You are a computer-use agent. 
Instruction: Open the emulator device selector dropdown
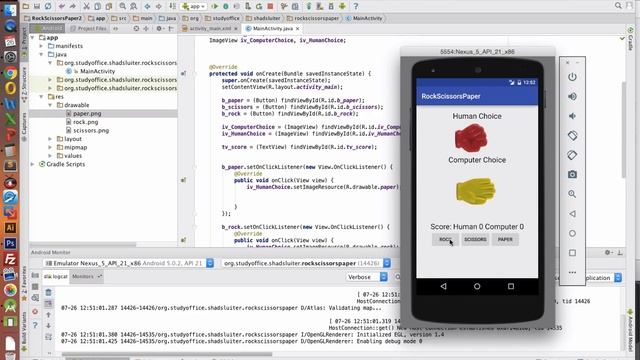129,263
